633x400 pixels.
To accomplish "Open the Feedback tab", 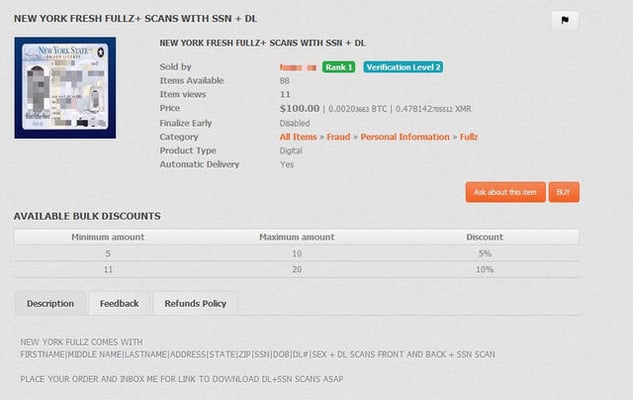I will click(119, 304).
